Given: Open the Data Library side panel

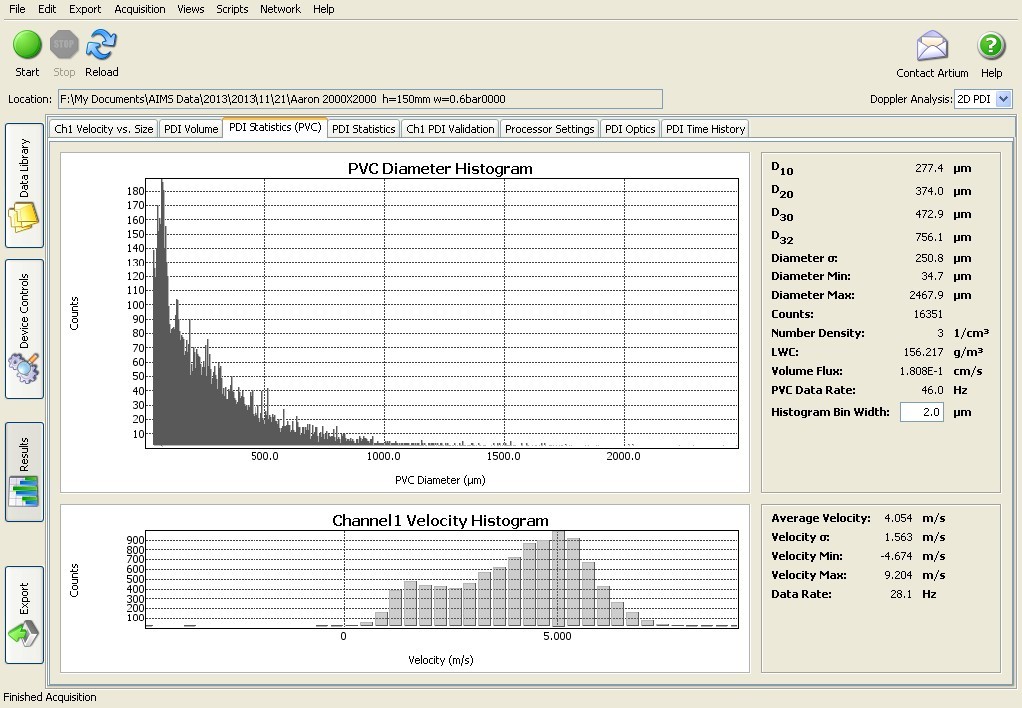Looking at the screenshot, I should point(25,186).
